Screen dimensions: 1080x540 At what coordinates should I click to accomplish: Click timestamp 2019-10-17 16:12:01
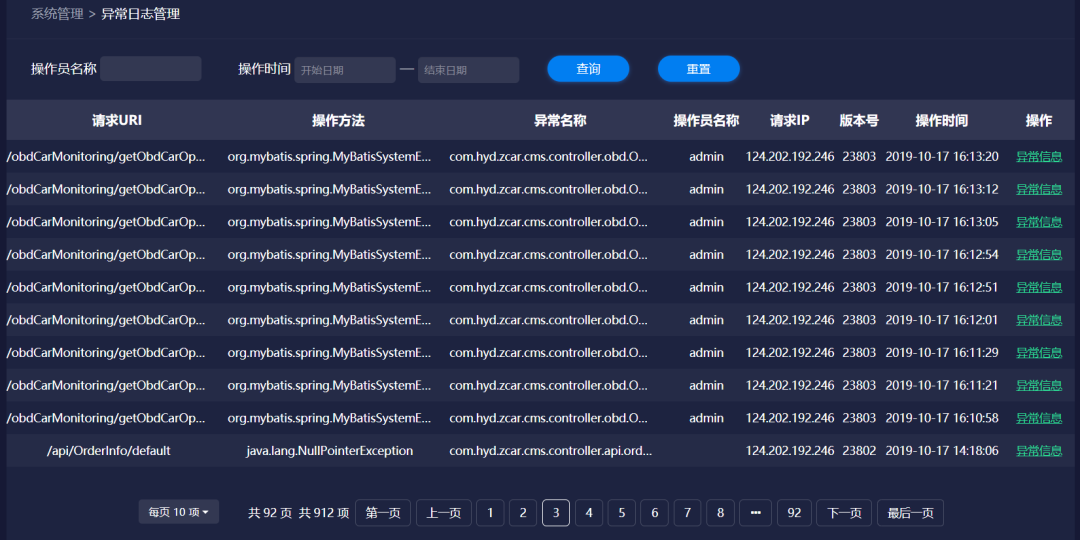[942, 320]
